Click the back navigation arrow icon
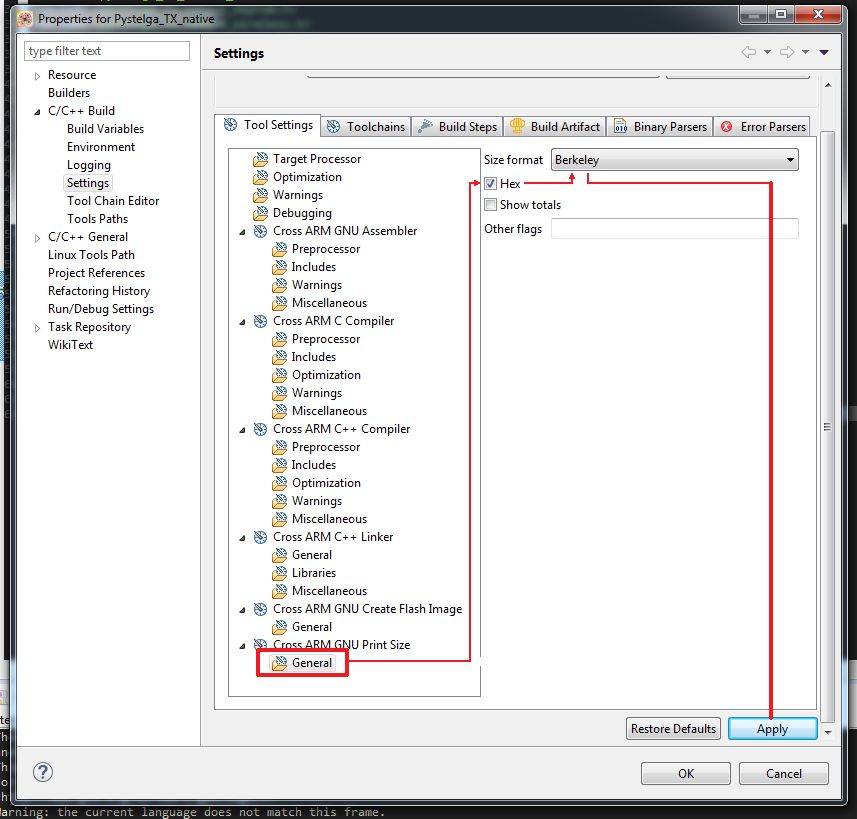This screenshot has height=819, width=857. pyautogui.click(x=749, y=52)
